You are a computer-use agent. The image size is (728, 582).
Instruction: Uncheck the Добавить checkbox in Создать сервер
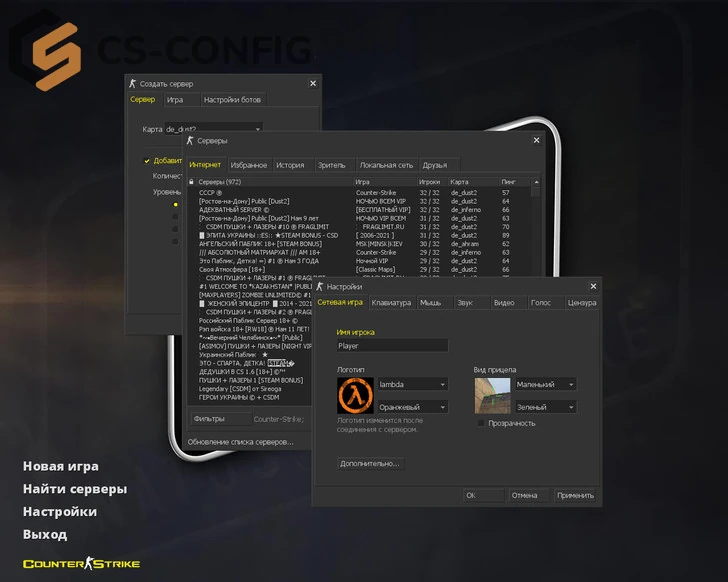click(146, 160)
